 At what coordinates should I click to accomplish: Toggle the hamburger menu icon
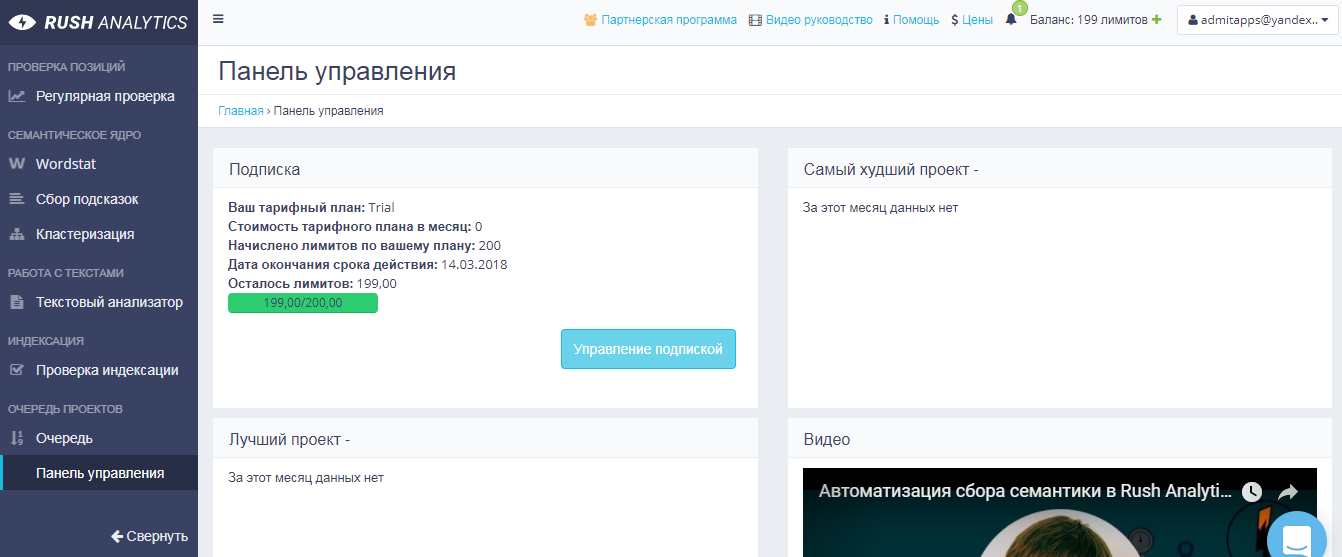(218, 18)
